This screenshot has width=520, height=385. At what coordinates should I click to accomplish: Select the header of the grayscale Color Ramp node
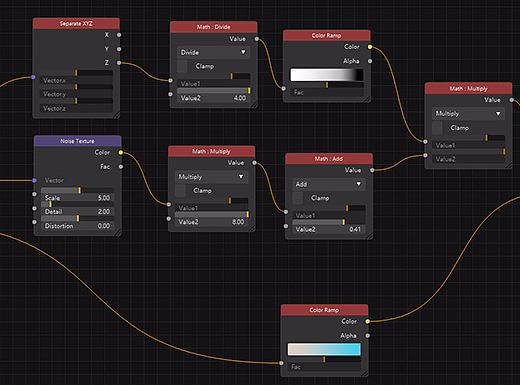(327, 35)
